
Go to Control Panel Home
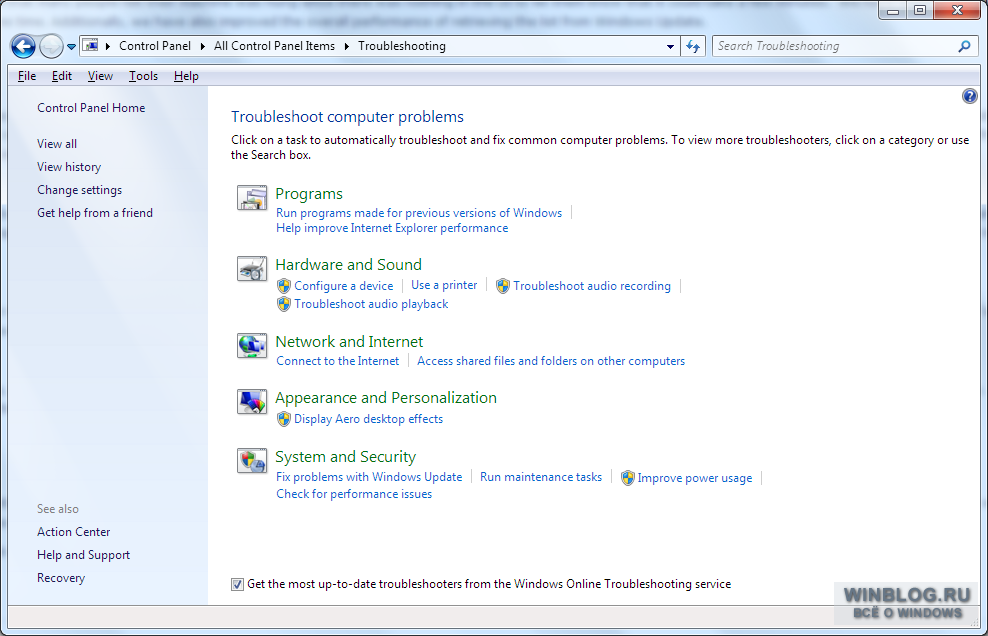91,108
